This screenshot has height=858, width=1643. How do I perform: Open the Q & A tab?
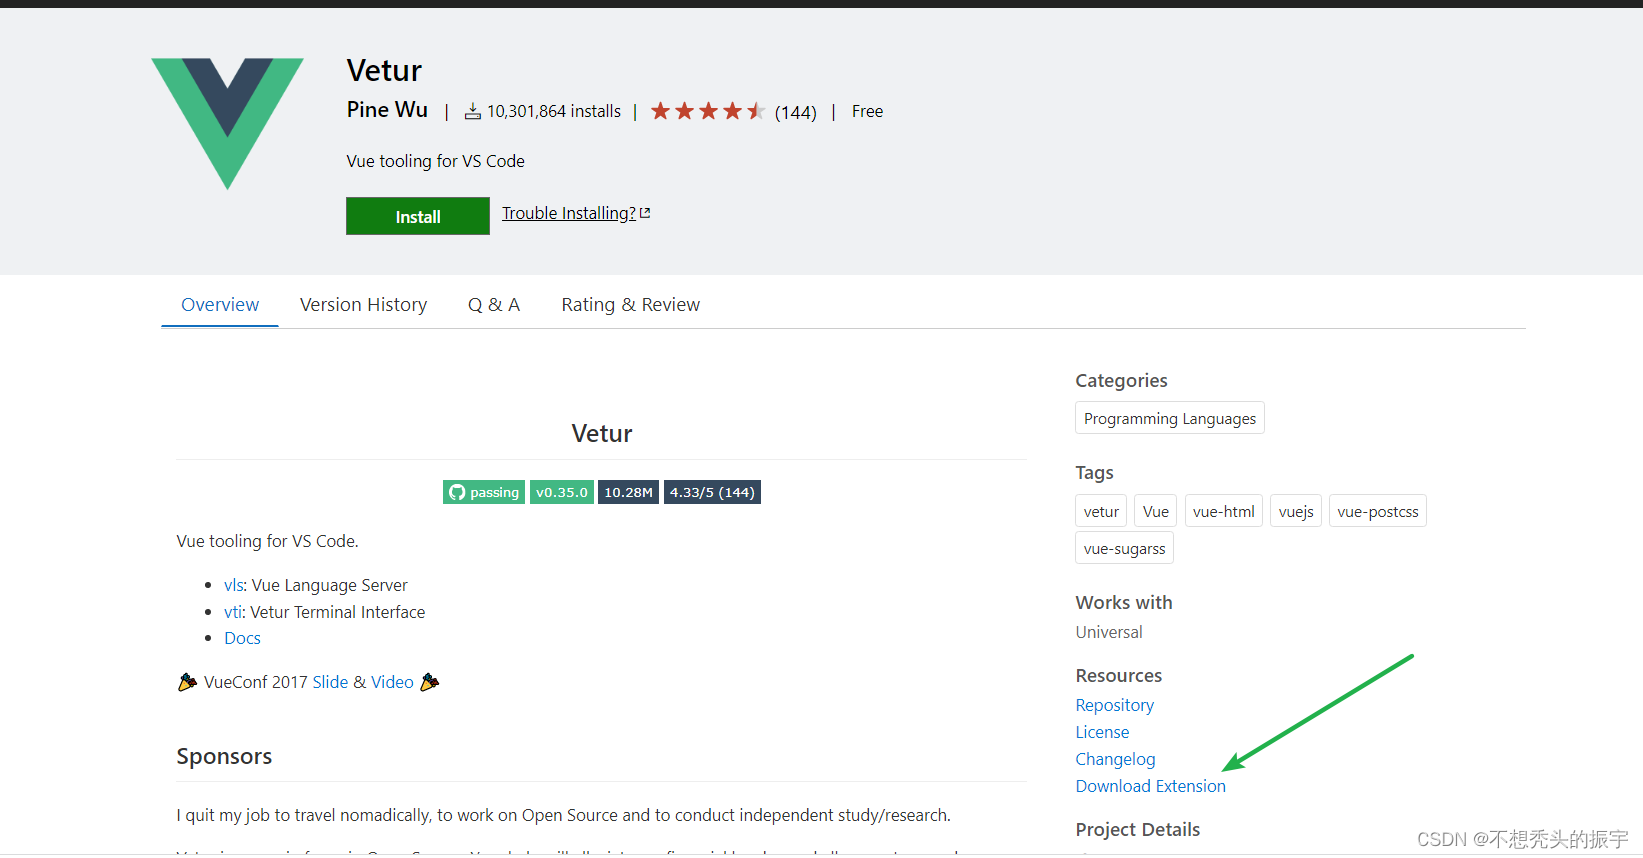[x=494, y=305]
